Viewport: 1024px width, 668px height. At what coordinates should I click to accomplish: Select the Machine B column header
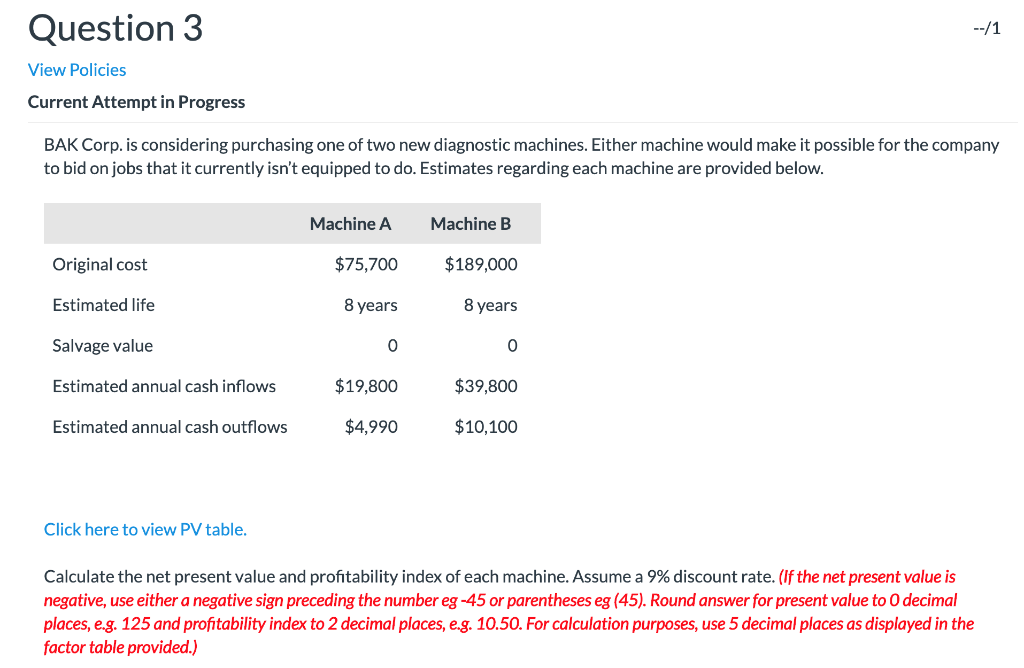click(x=470, y=223)
